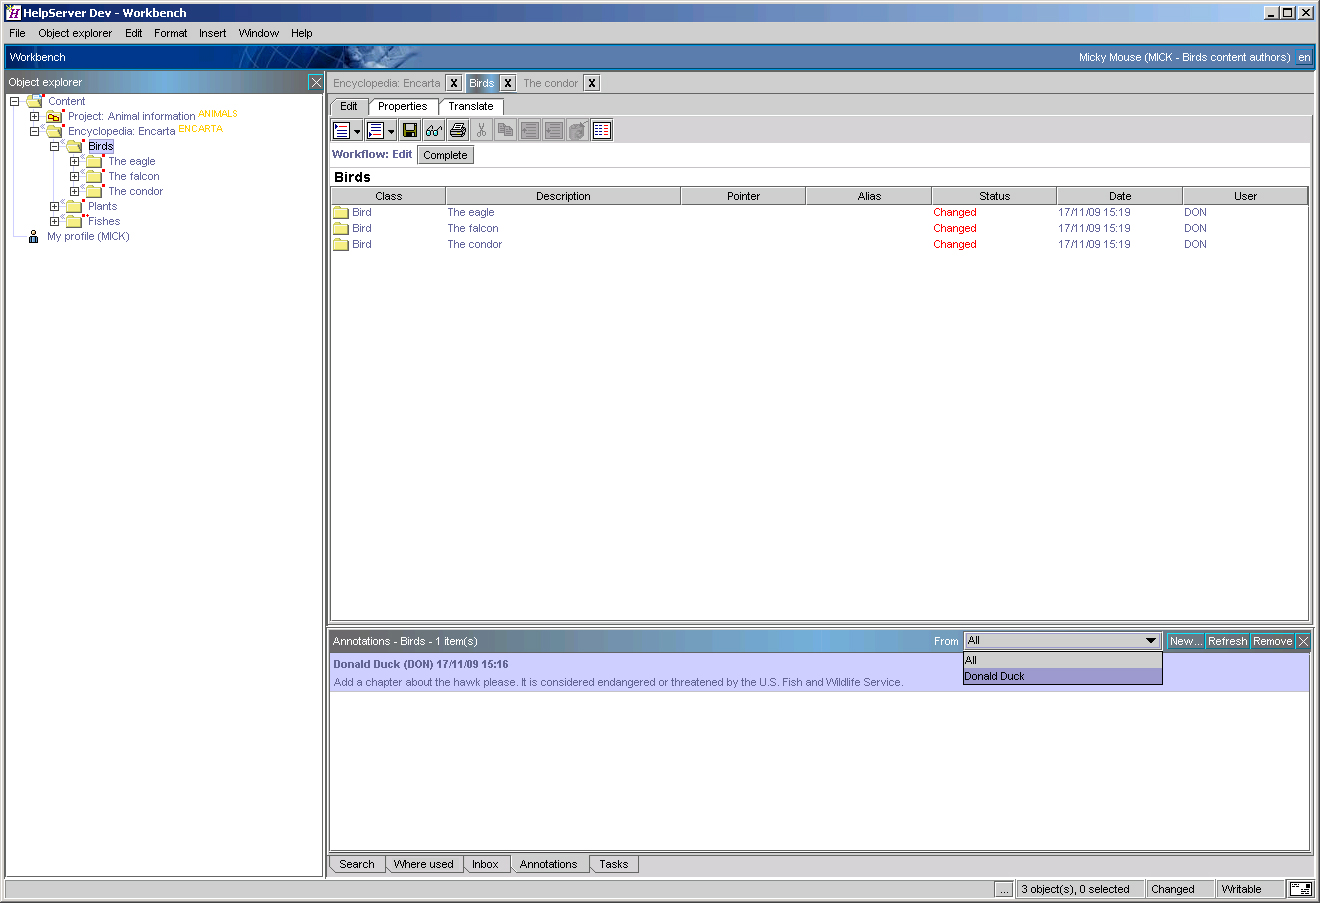Sort by the Description column header
Screen dimensions: 1320x903
point(563,196)
